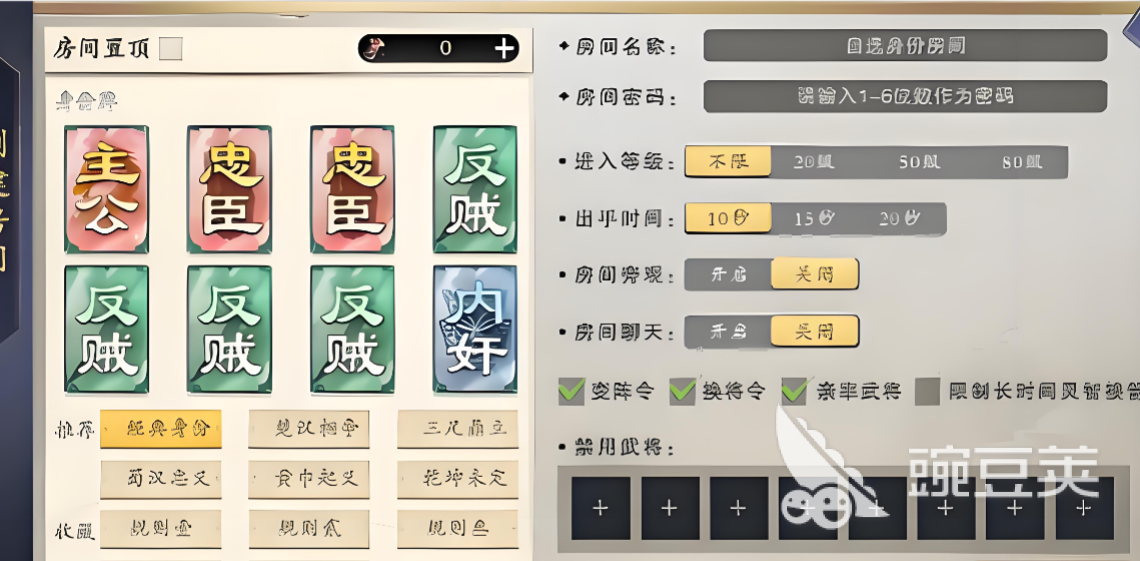The width and height of the screenshot is (1140, 561).
Task: Turn off room chat 关闭
Action: point(814,331)
